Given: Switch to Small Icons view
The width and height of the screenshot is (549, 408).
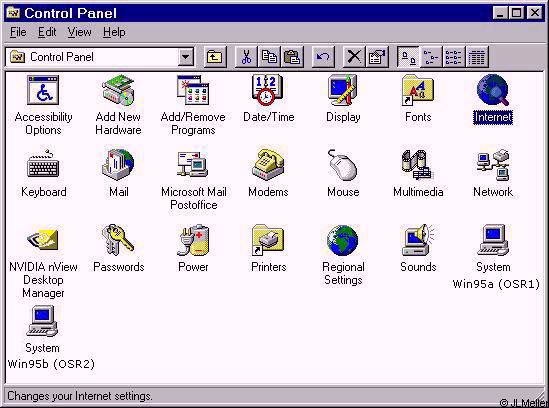Looking at the screenshot, I should point(431,57).
